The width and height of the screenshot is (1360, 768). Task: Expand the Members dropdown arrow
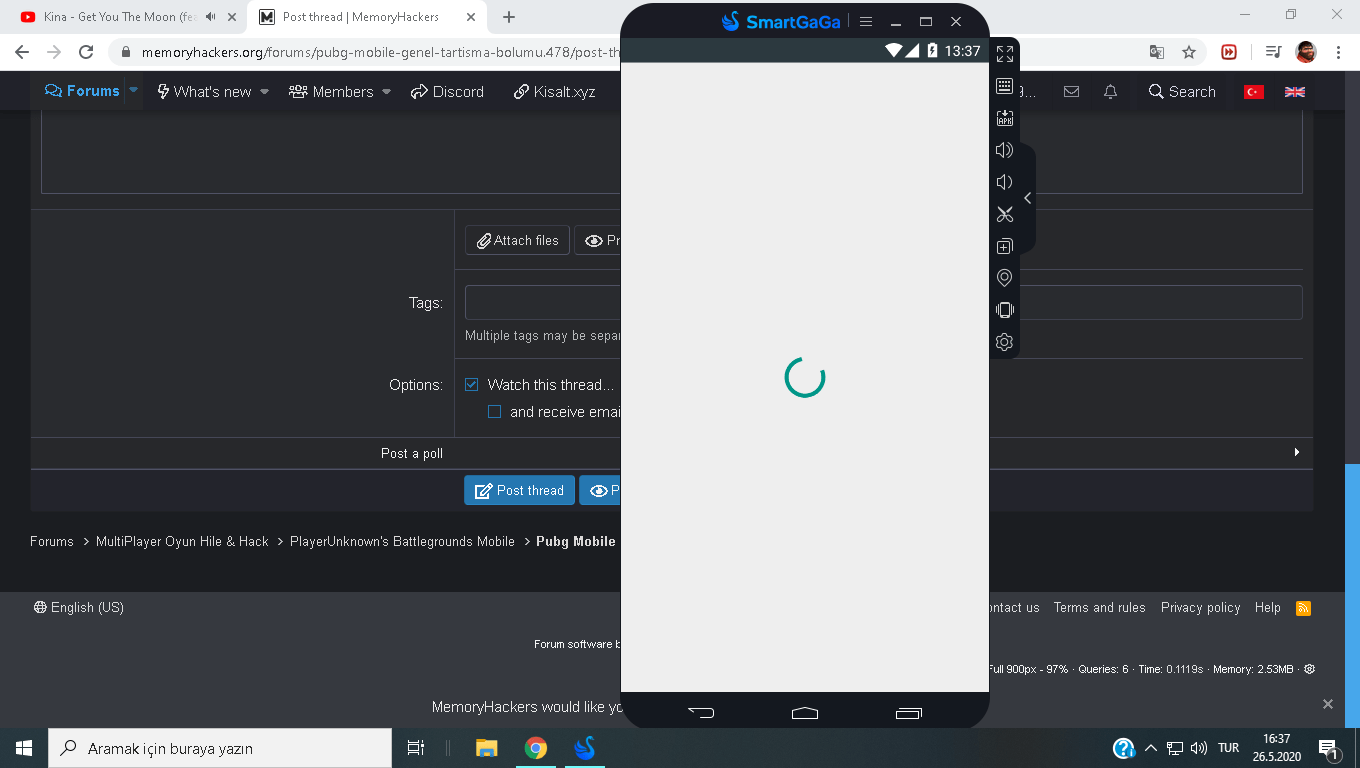(386, 92)
